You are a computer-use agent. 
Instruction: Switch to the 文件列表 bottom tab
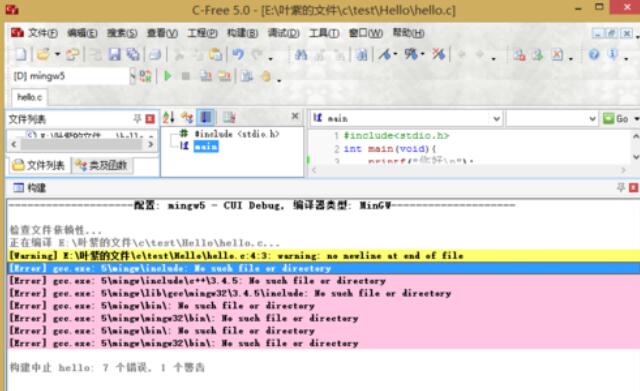pos(39,165)
